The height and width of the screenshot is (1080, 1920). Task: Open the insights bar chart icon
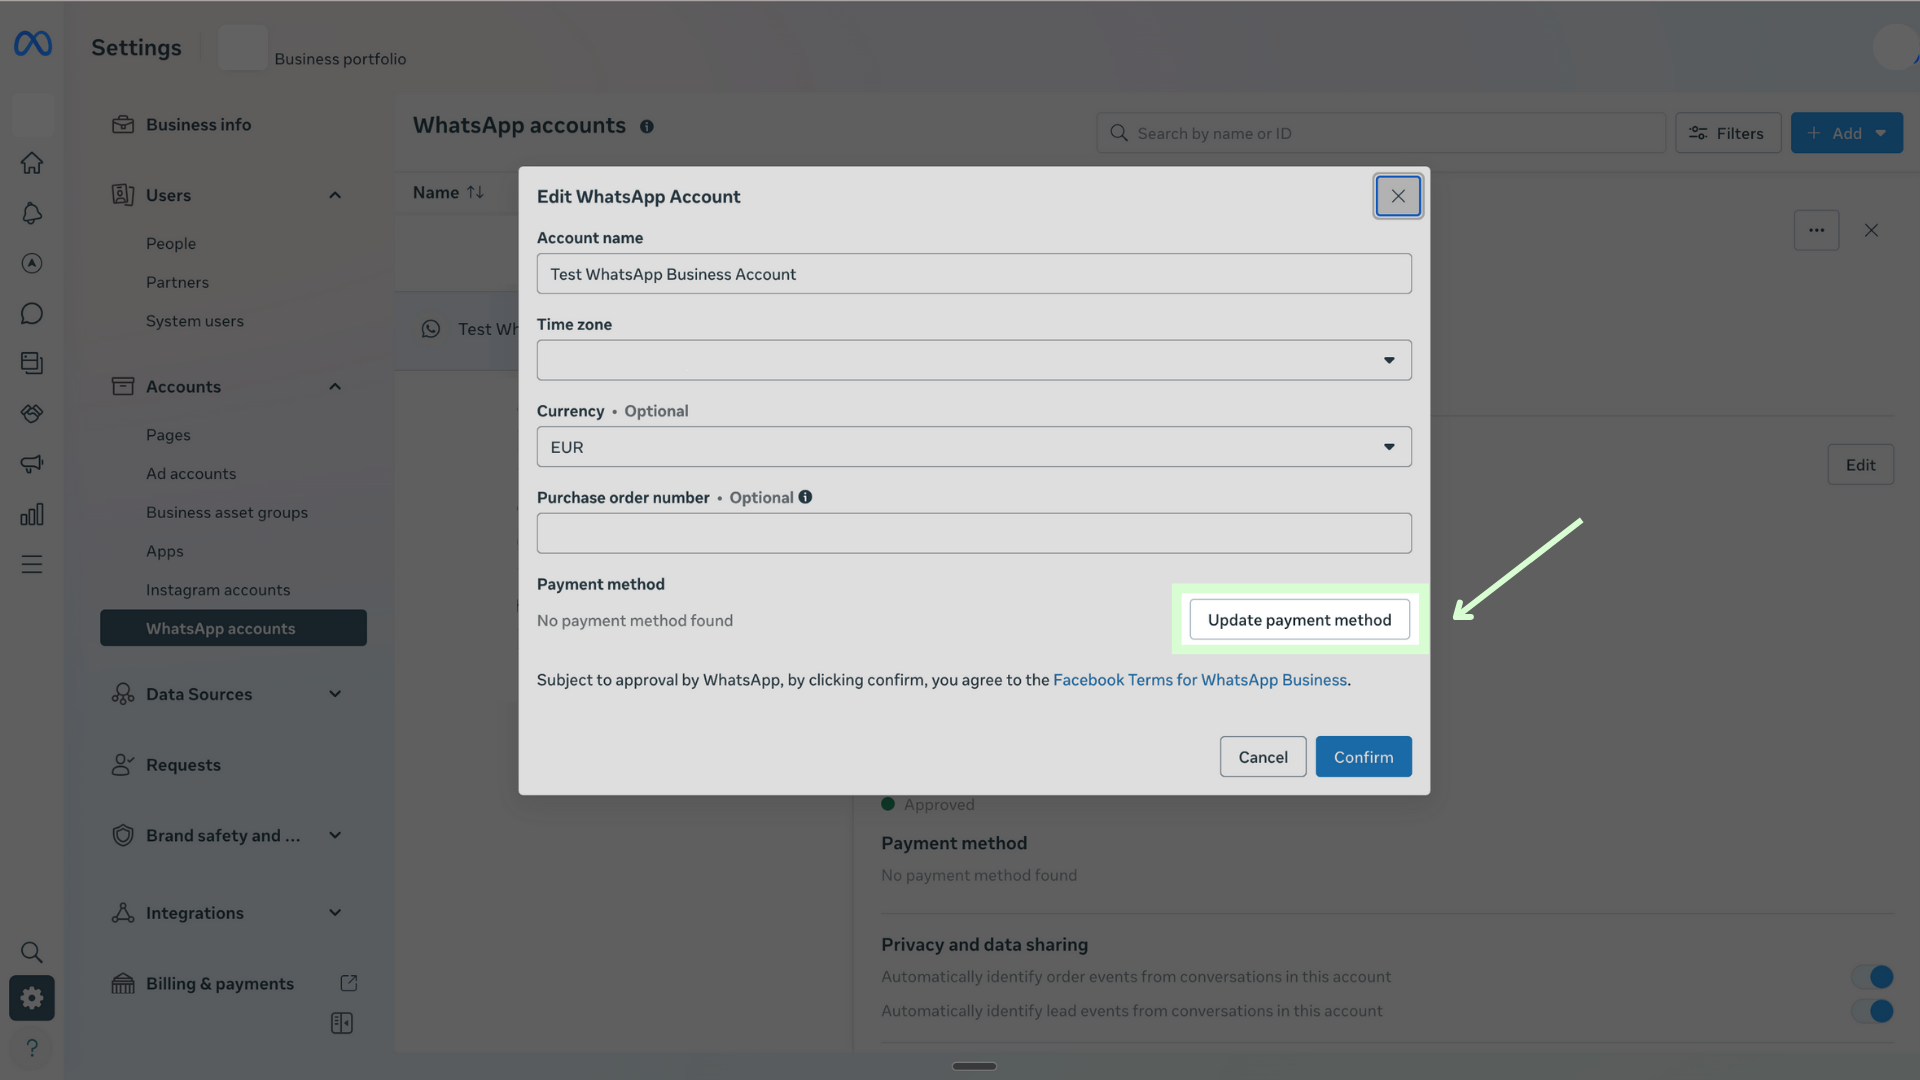(x=32, y=514)
